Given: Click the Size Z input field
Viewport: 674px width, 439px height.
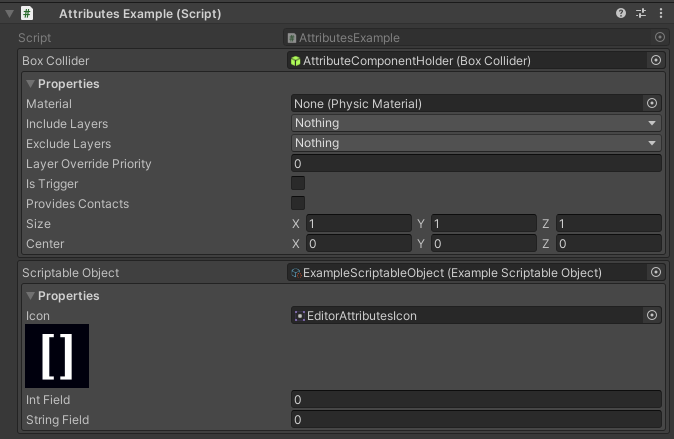Looking at the screenshot, I should point(609,224).
